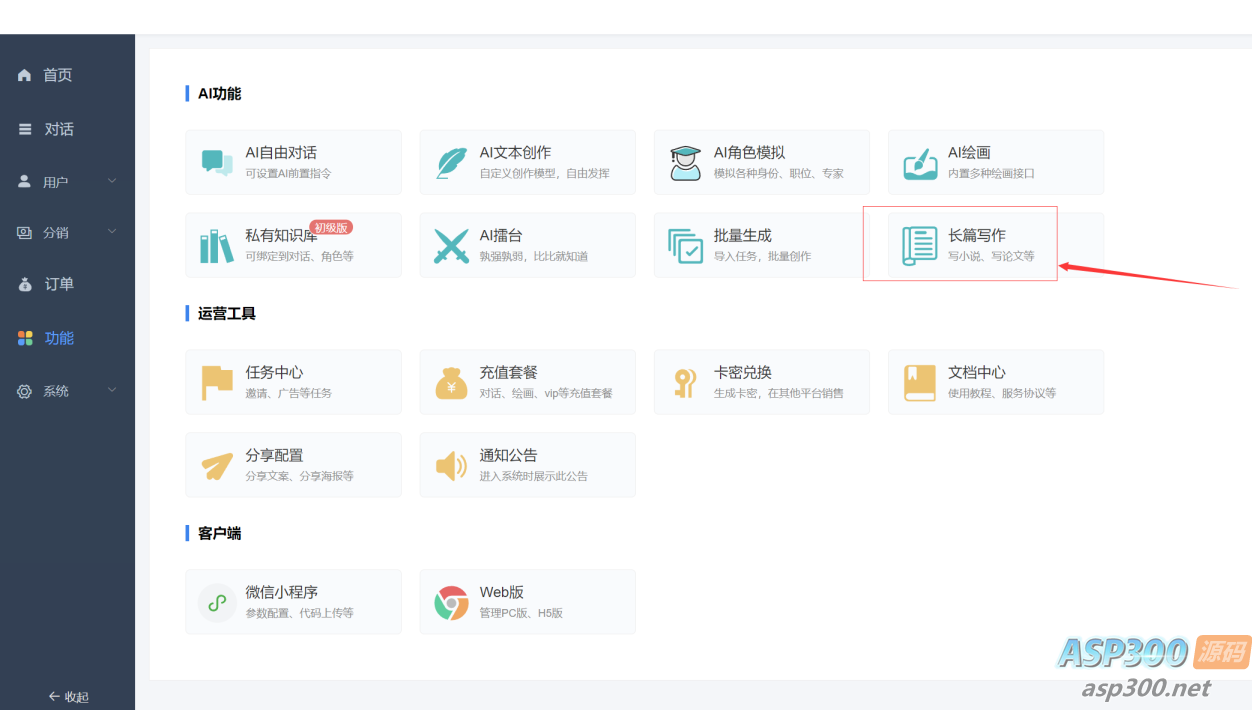Click the icon beside 分销 in sidebar
1252x710 pixels.
tap(25, 232)
